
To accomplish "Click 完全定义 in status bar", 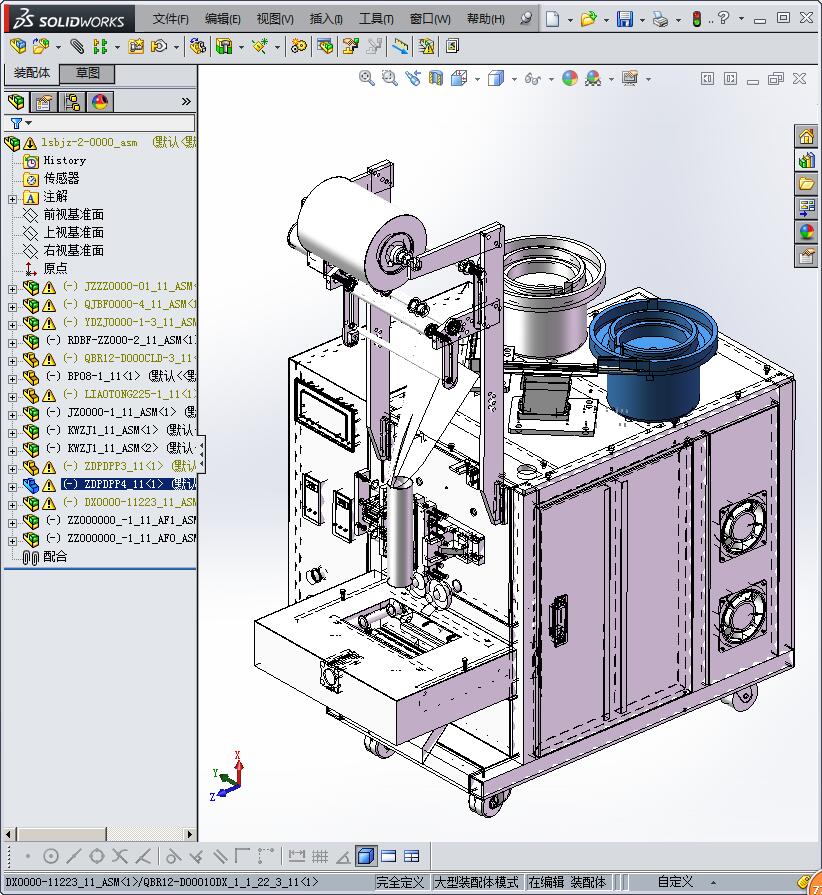I will pos(400,882).
